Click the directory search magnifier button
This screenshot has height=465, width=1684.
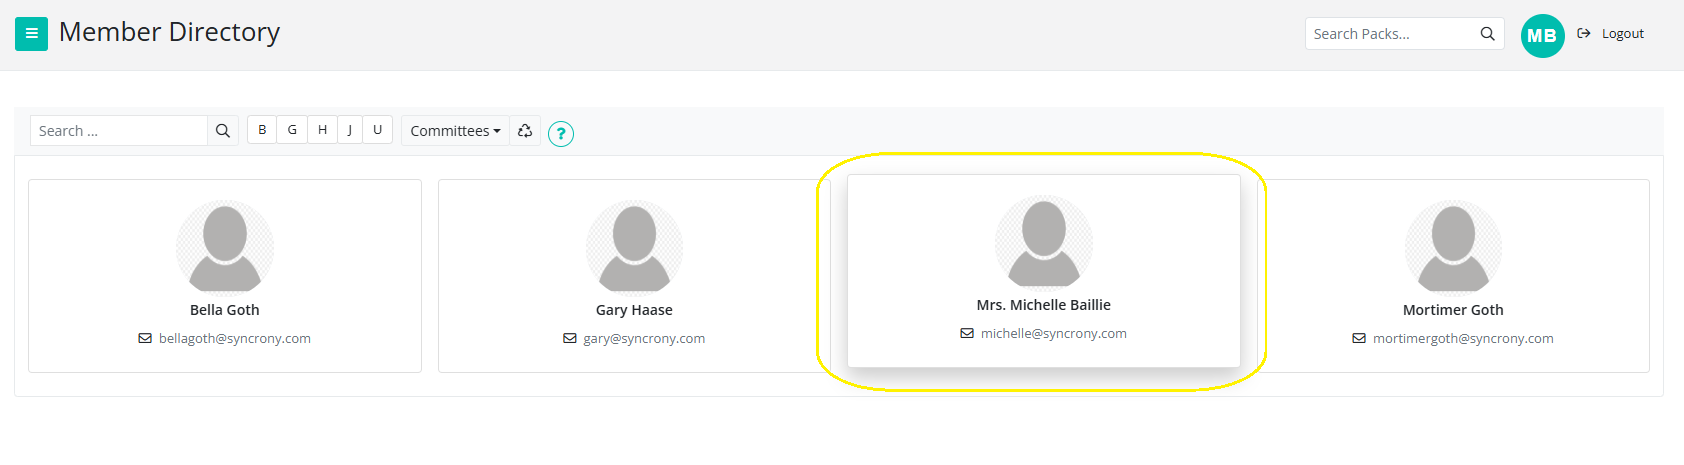[x=223, y=131]
